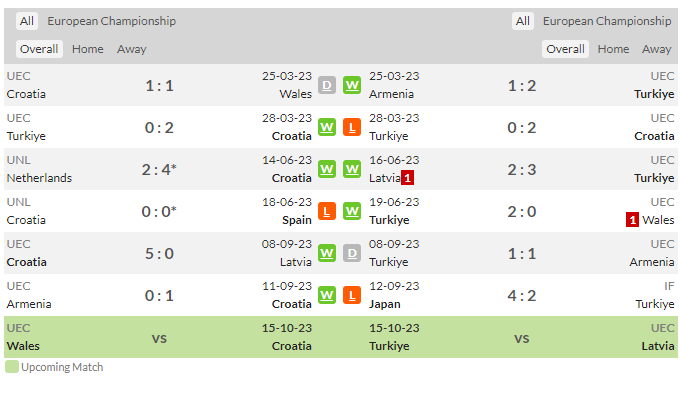Switch left table to Home matches
680x394 pixels.
88,49
